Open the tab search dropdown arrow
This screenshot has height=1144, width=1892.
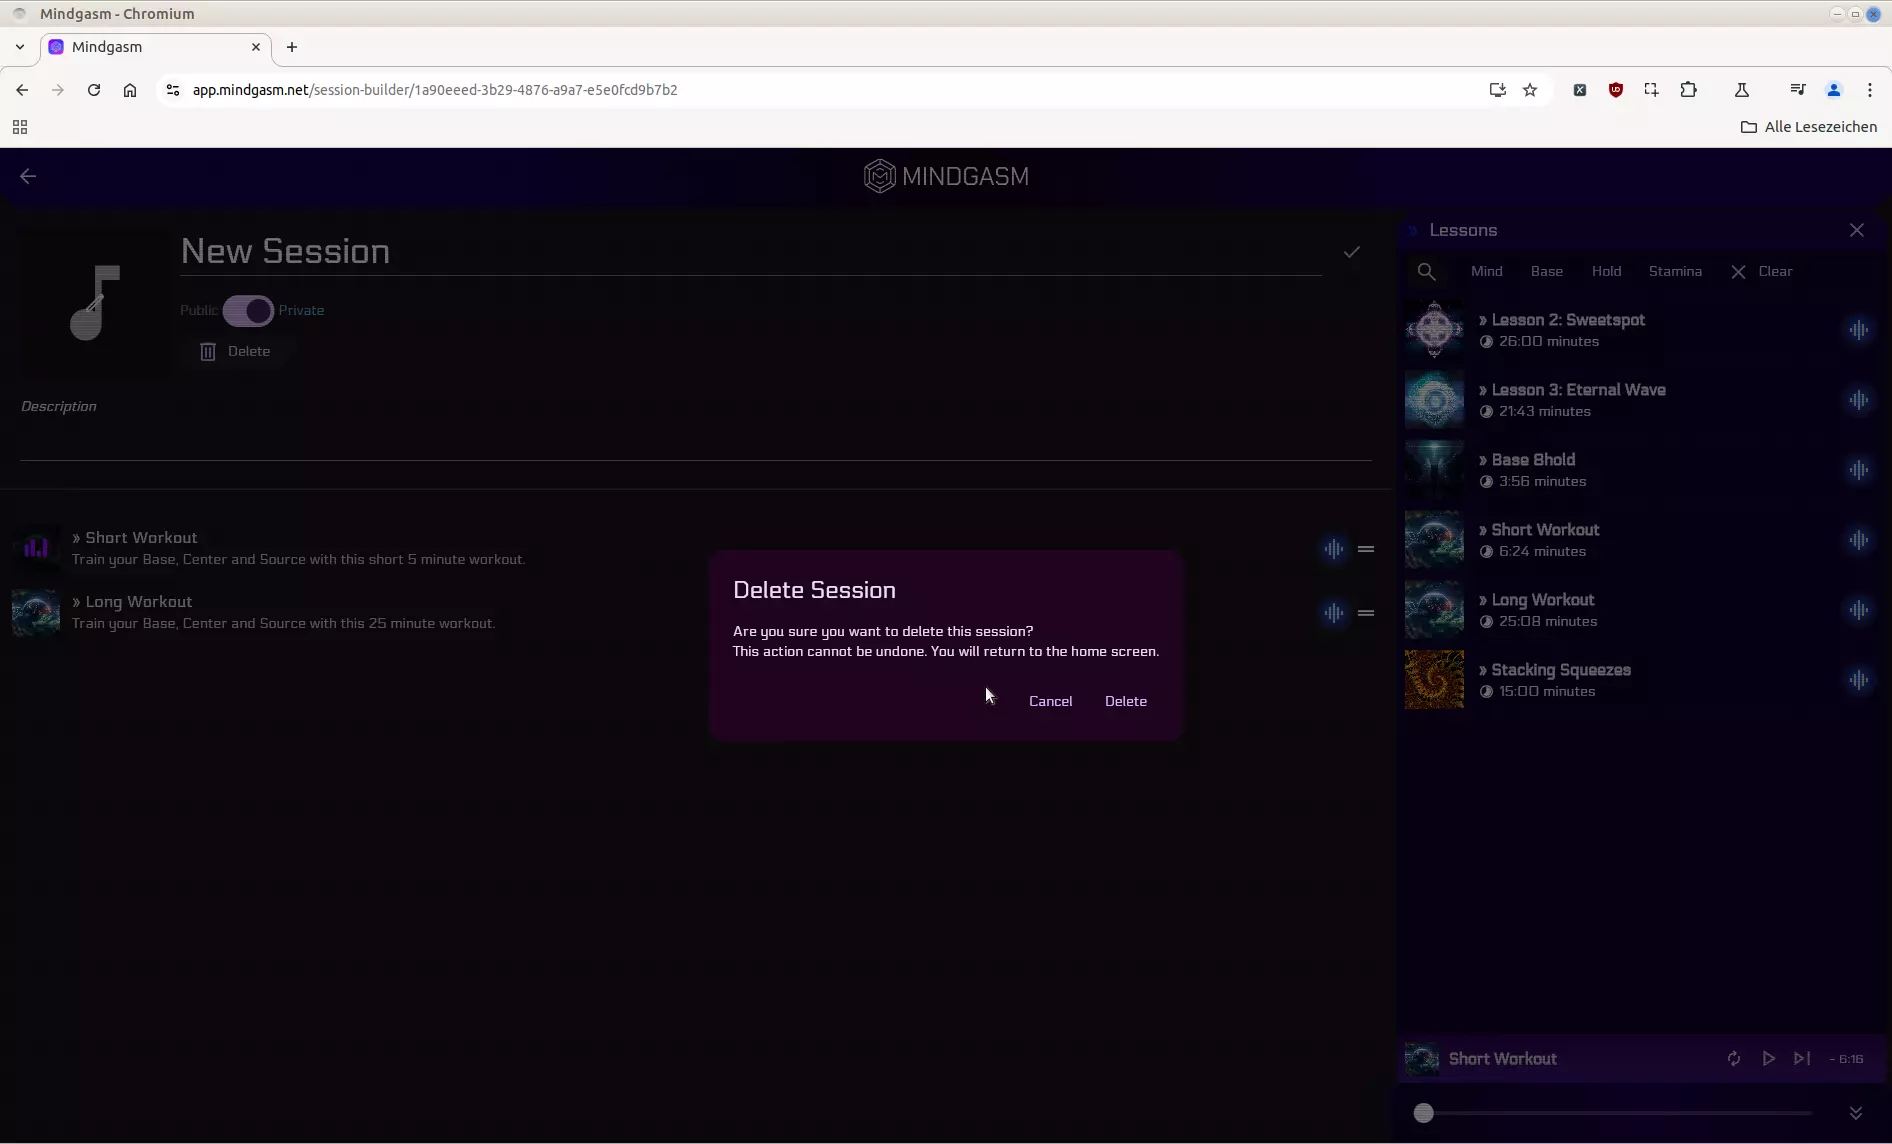(20, 47)
